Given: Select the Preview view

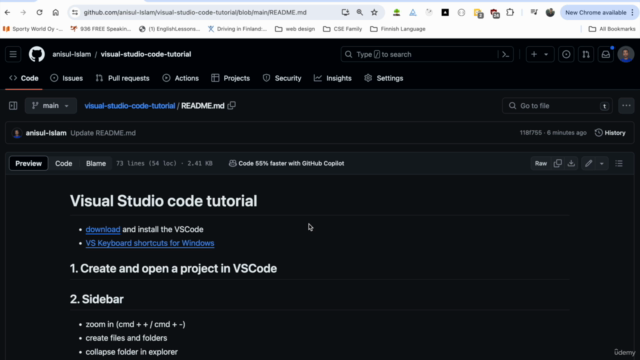Looking at the screenshot, I should [29, 163].
